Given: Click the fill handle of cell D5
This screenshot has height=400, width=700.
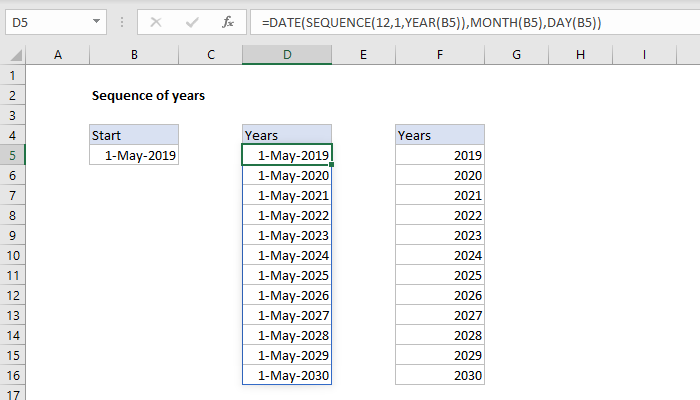Looking at the screenshot, I should pyautogui.click(x=332, y=165).
